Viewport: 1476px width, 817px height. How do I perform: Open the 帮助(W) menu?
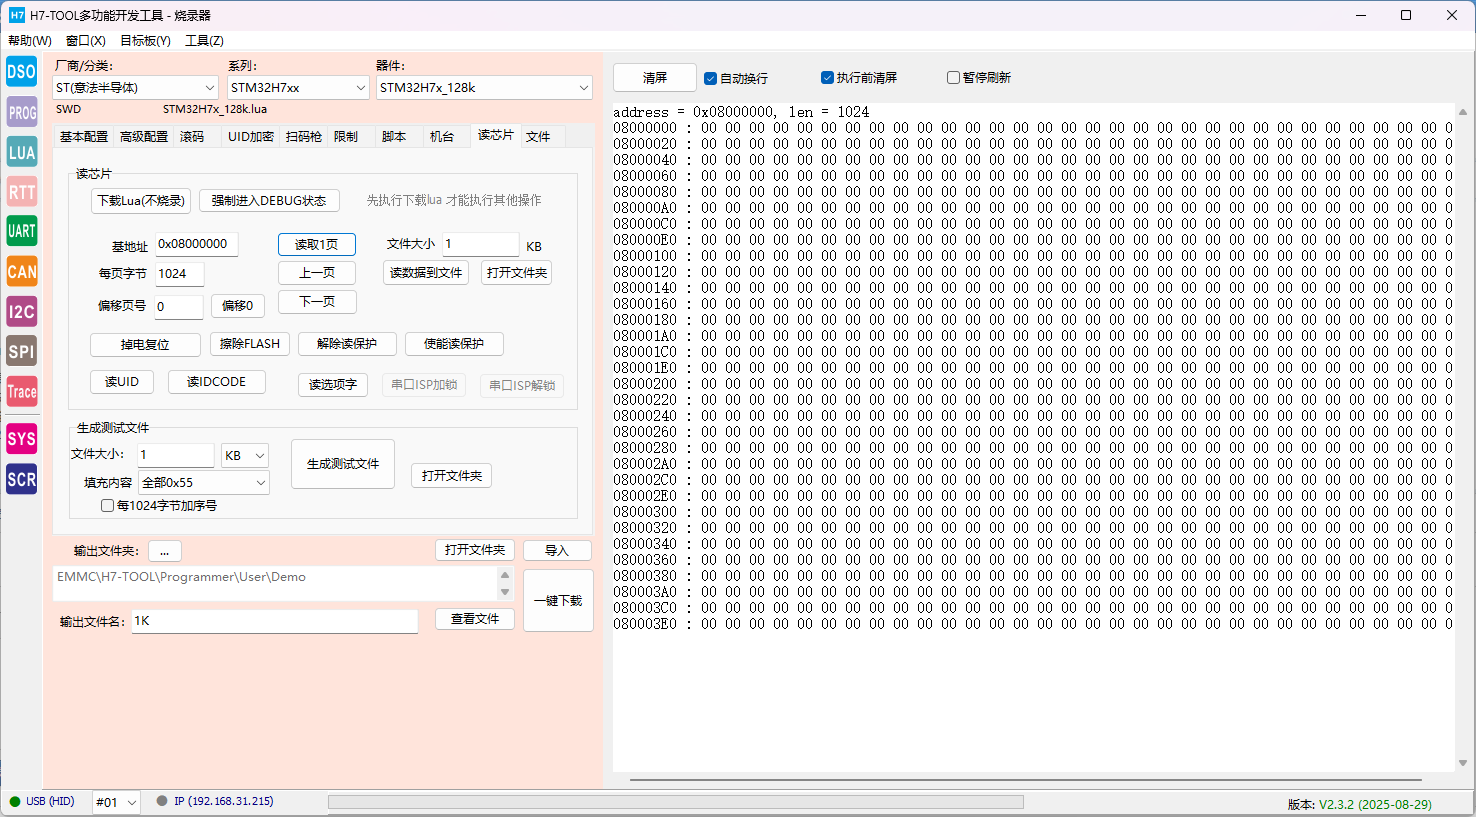tap(30, 41)
